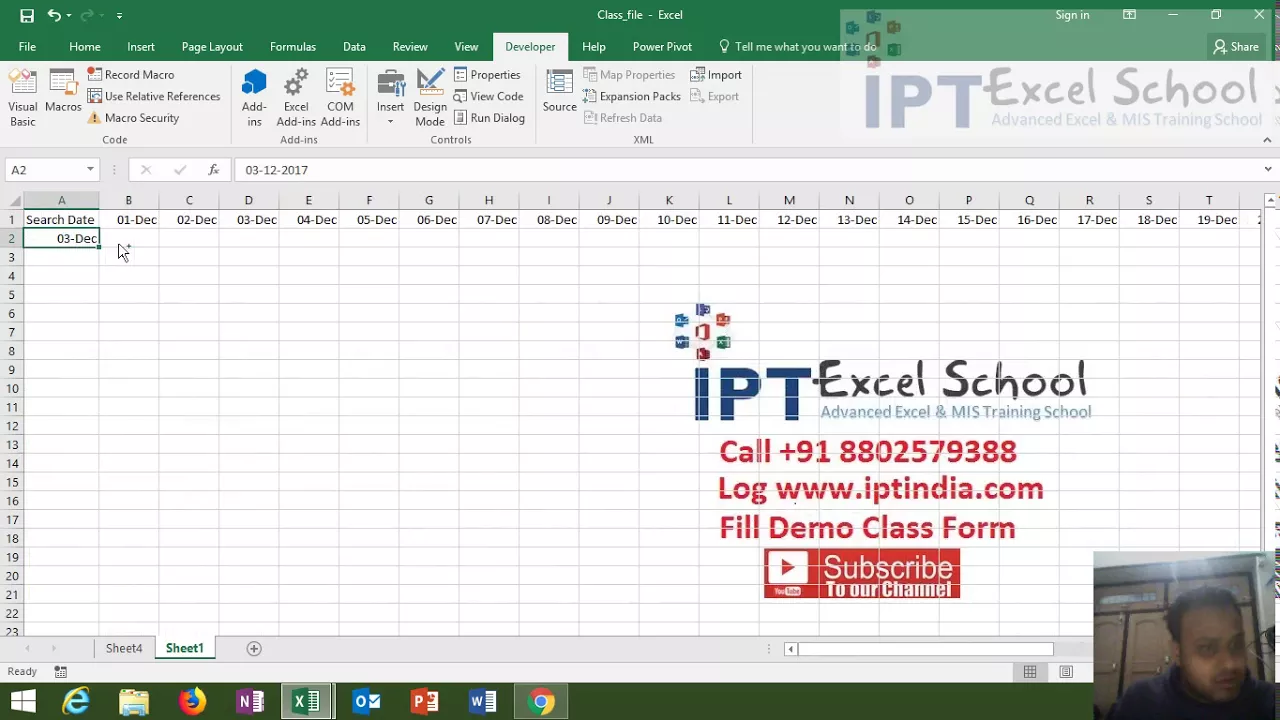Customize Quick Access Toolbar dropdown
The width and height of the screenshot is (1280, 720).
point(119,15)
